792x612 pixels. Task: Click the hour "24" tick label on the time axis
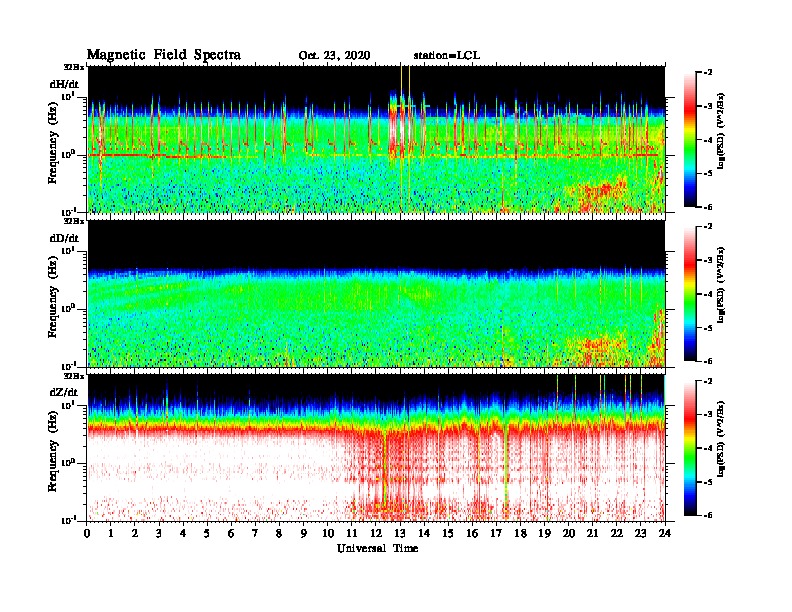coord(665,533)
